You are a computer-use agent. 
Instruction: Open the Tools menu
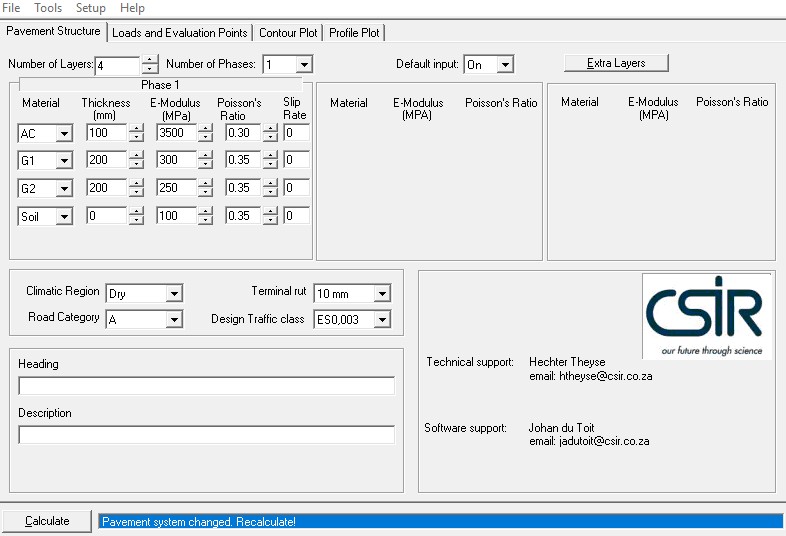pyautogui.click(x=48, y=8)
